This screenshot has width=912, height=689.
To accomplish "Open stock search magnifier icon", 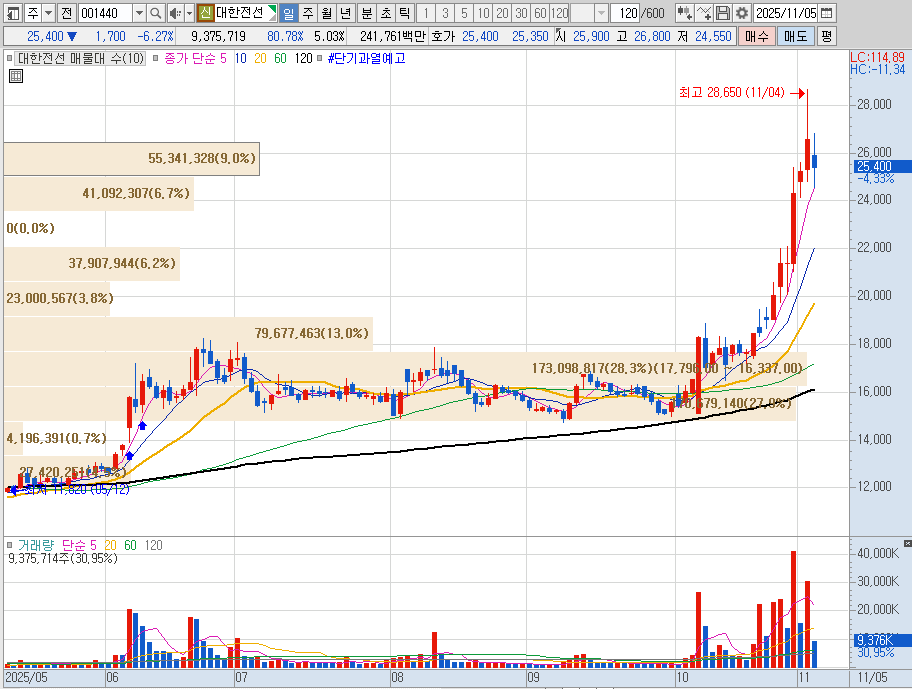I will click(x=155, y=13).
